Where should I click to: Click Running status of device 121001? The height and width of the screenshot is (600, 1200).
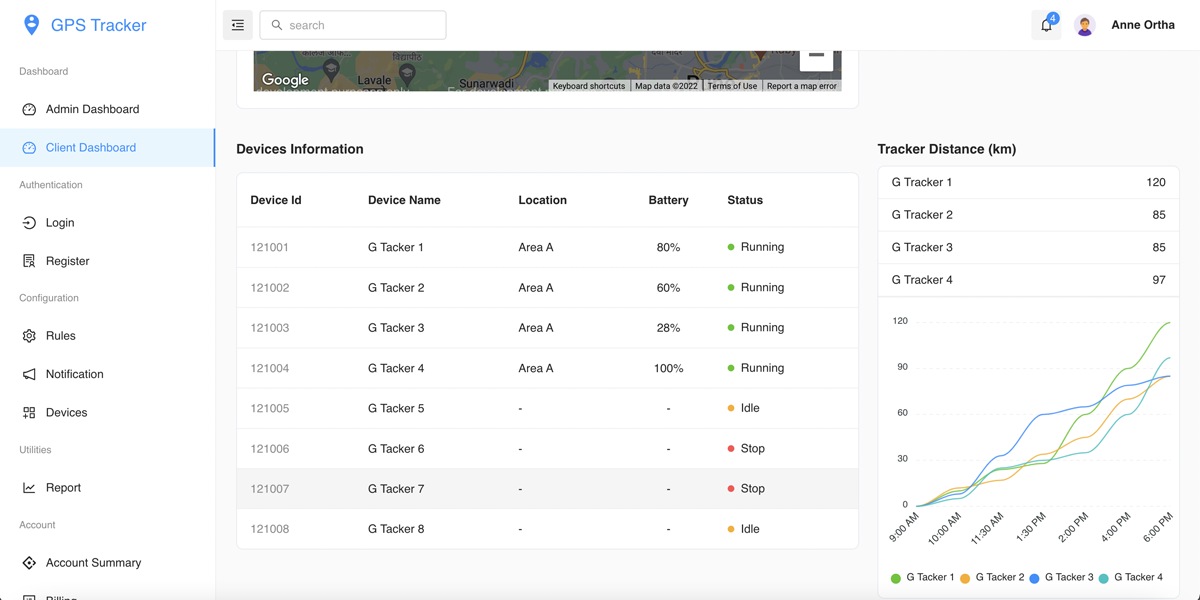[756, 247]
